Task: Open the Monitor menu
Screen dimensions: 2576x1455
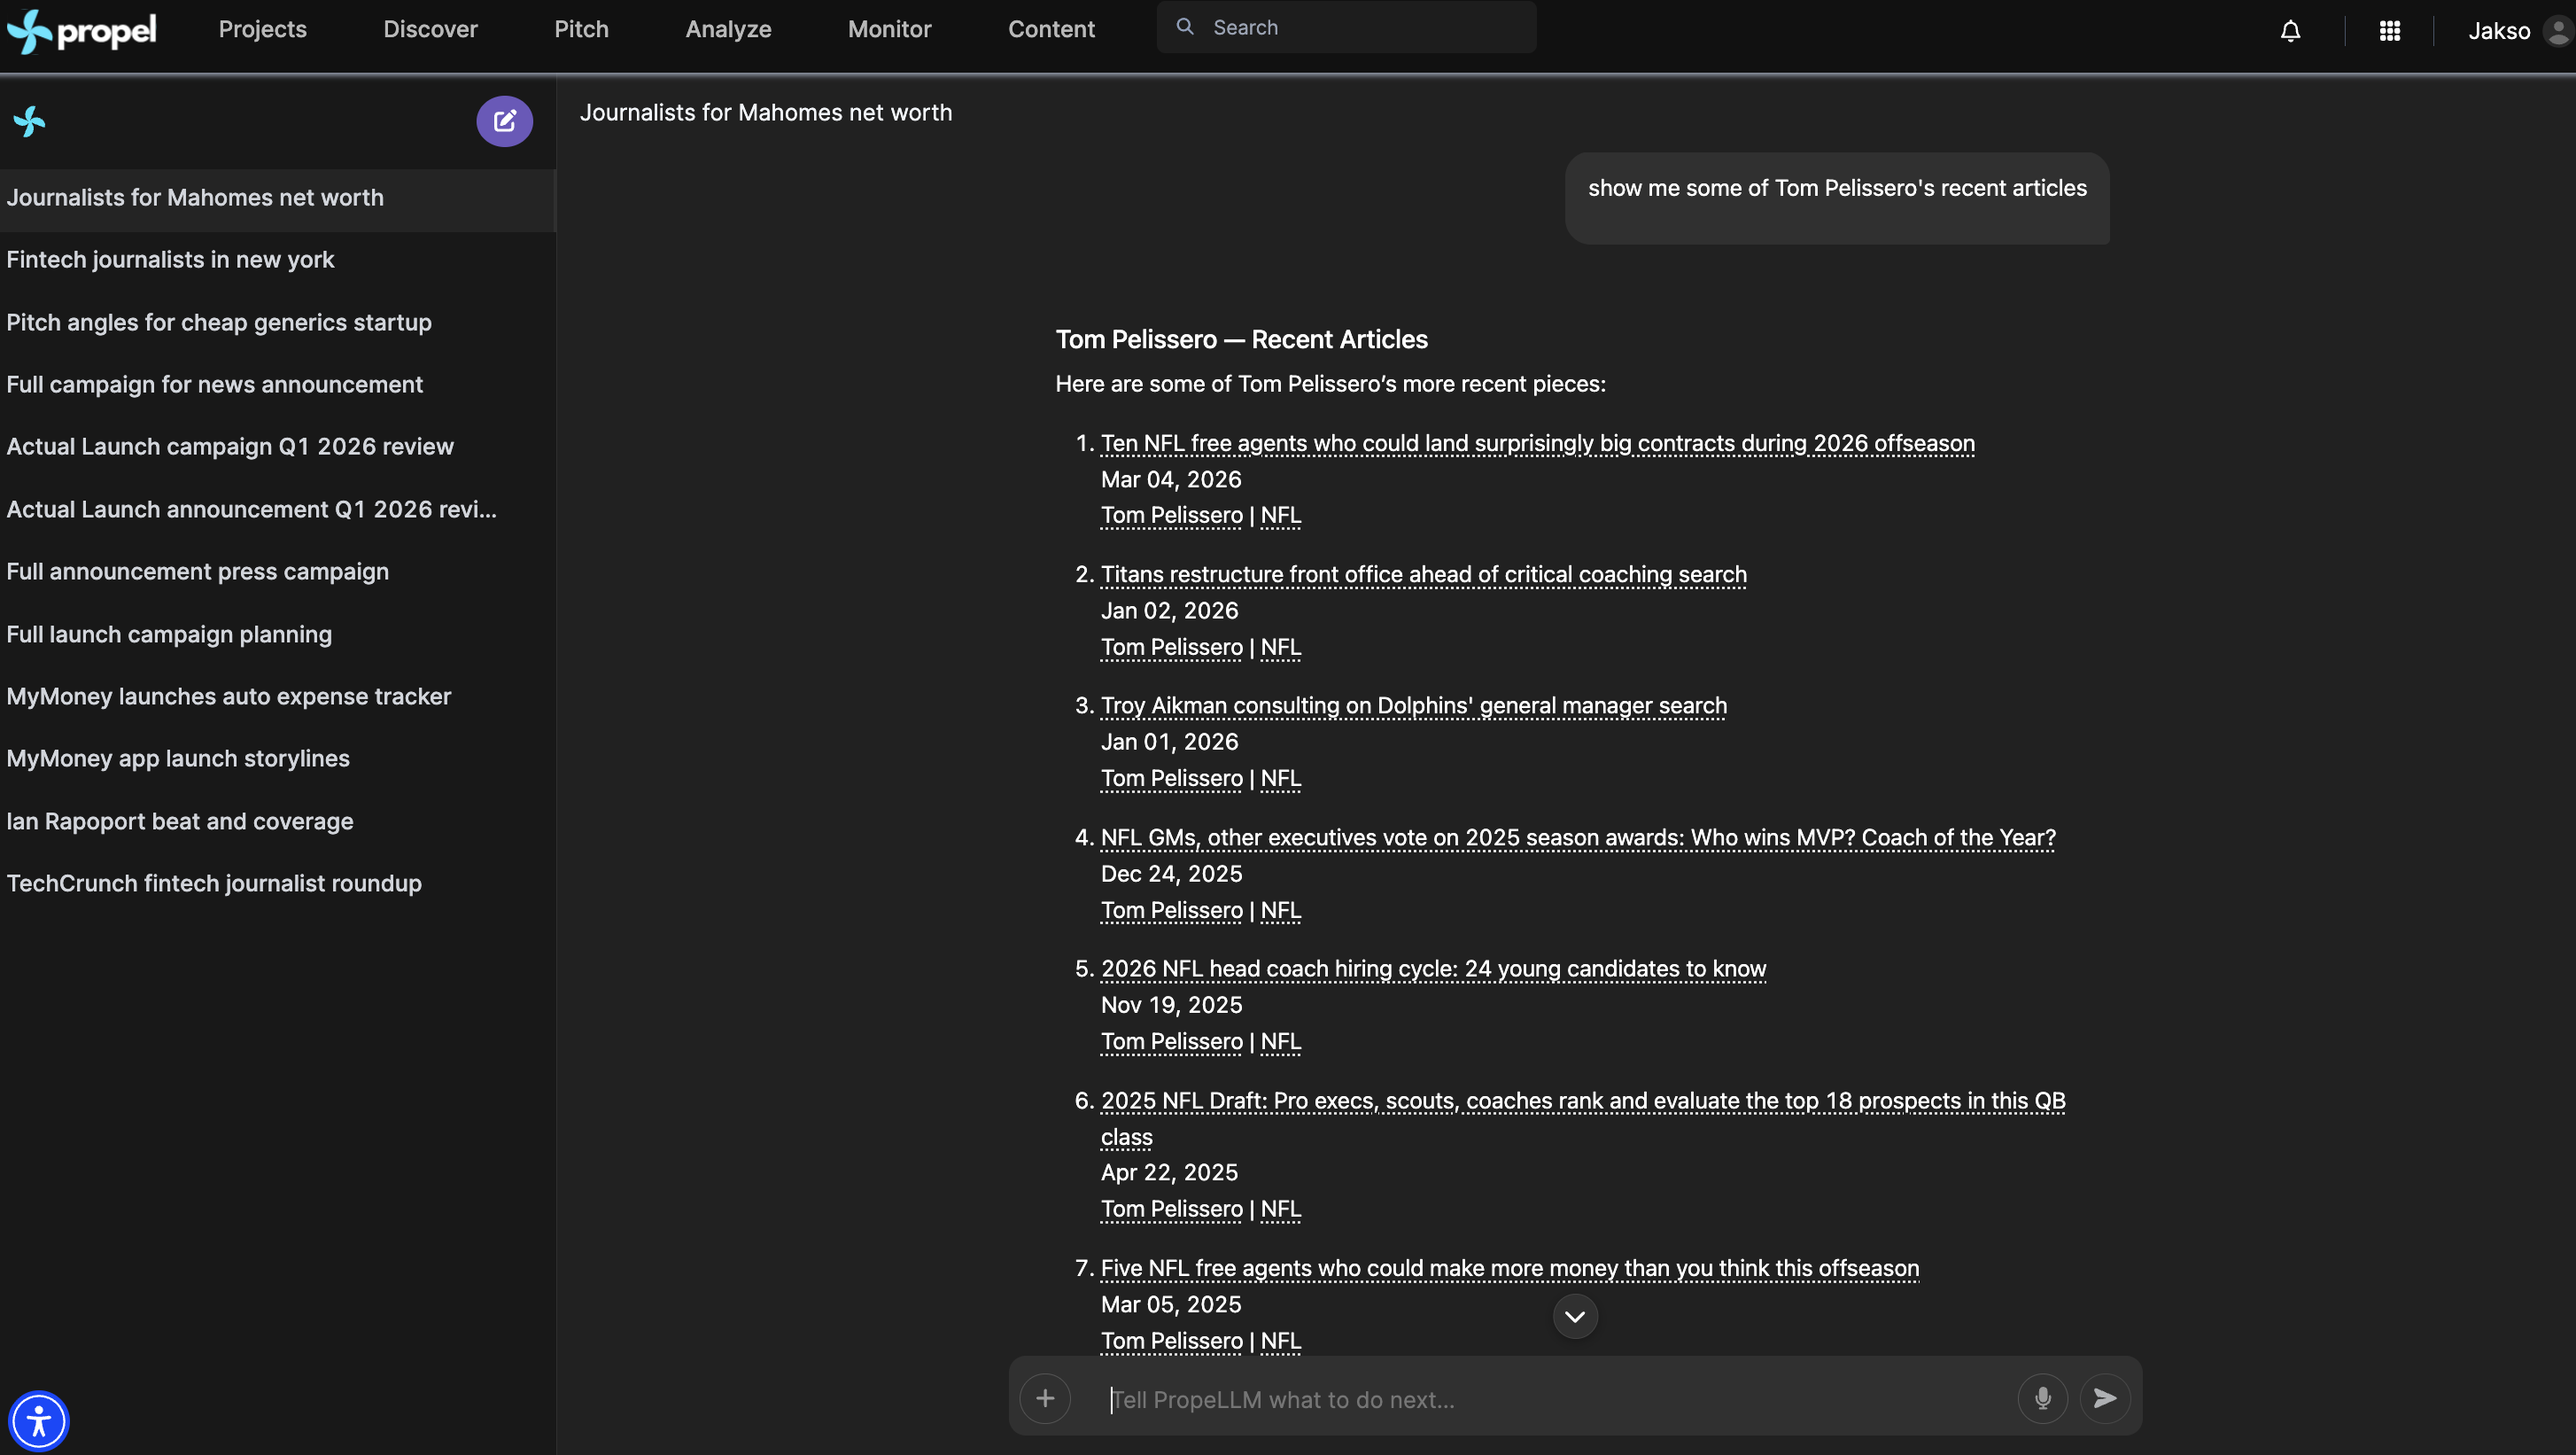Action: pyautogui.click(x=889, y=29)
